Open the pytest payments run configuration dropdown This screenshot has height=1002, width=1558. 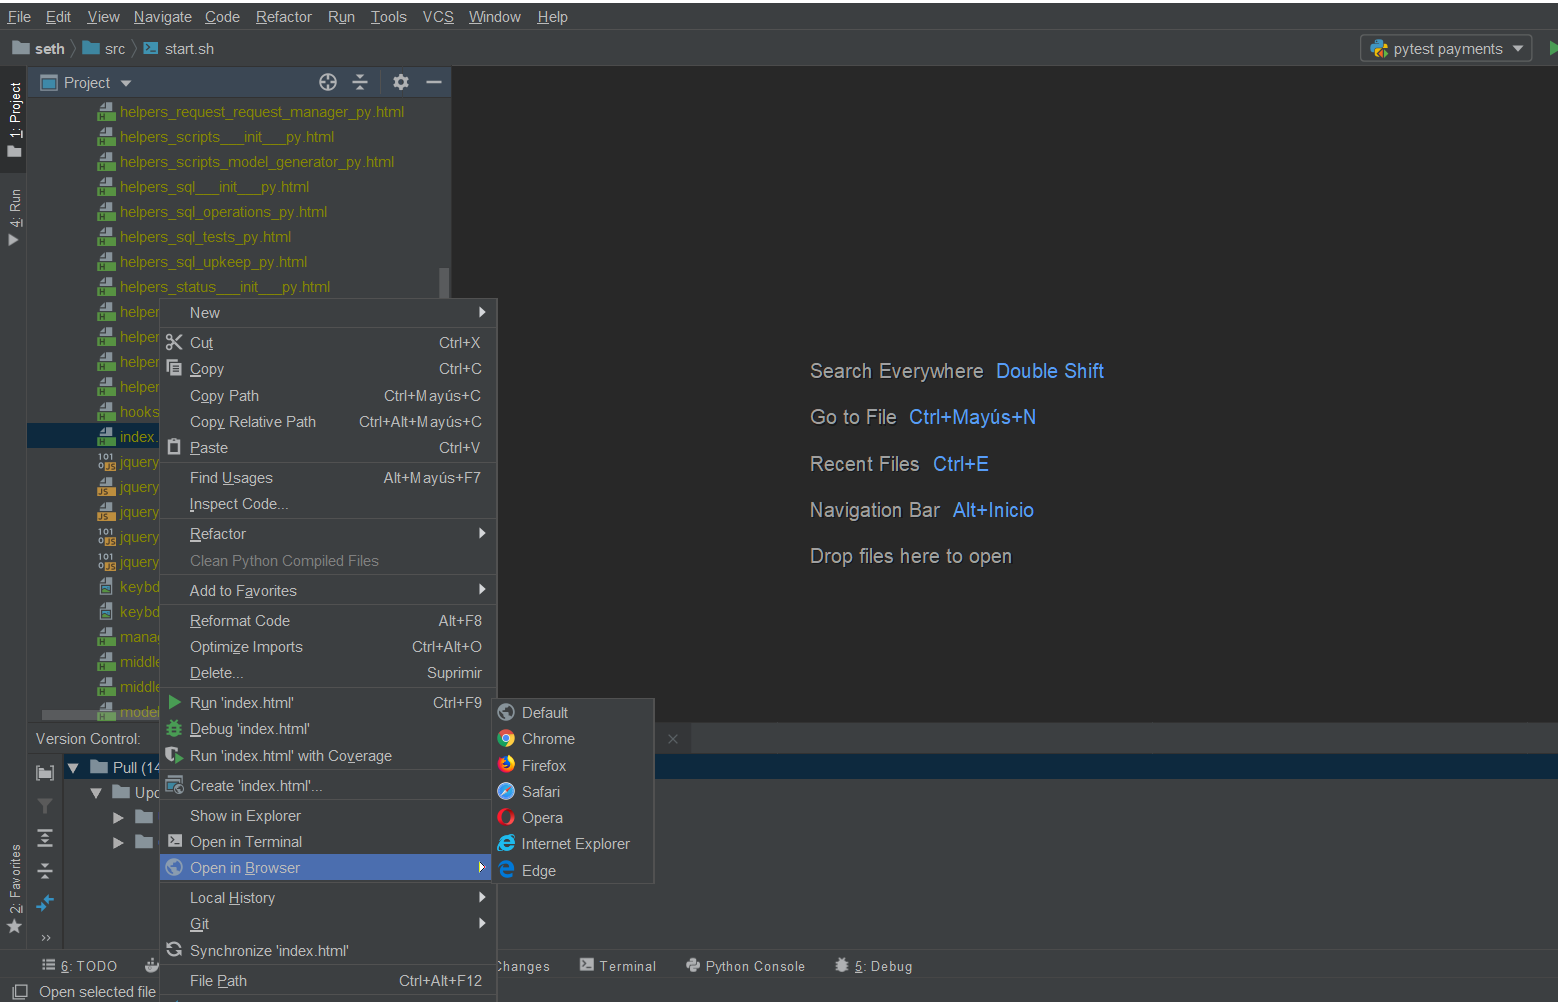point(1446,49)
